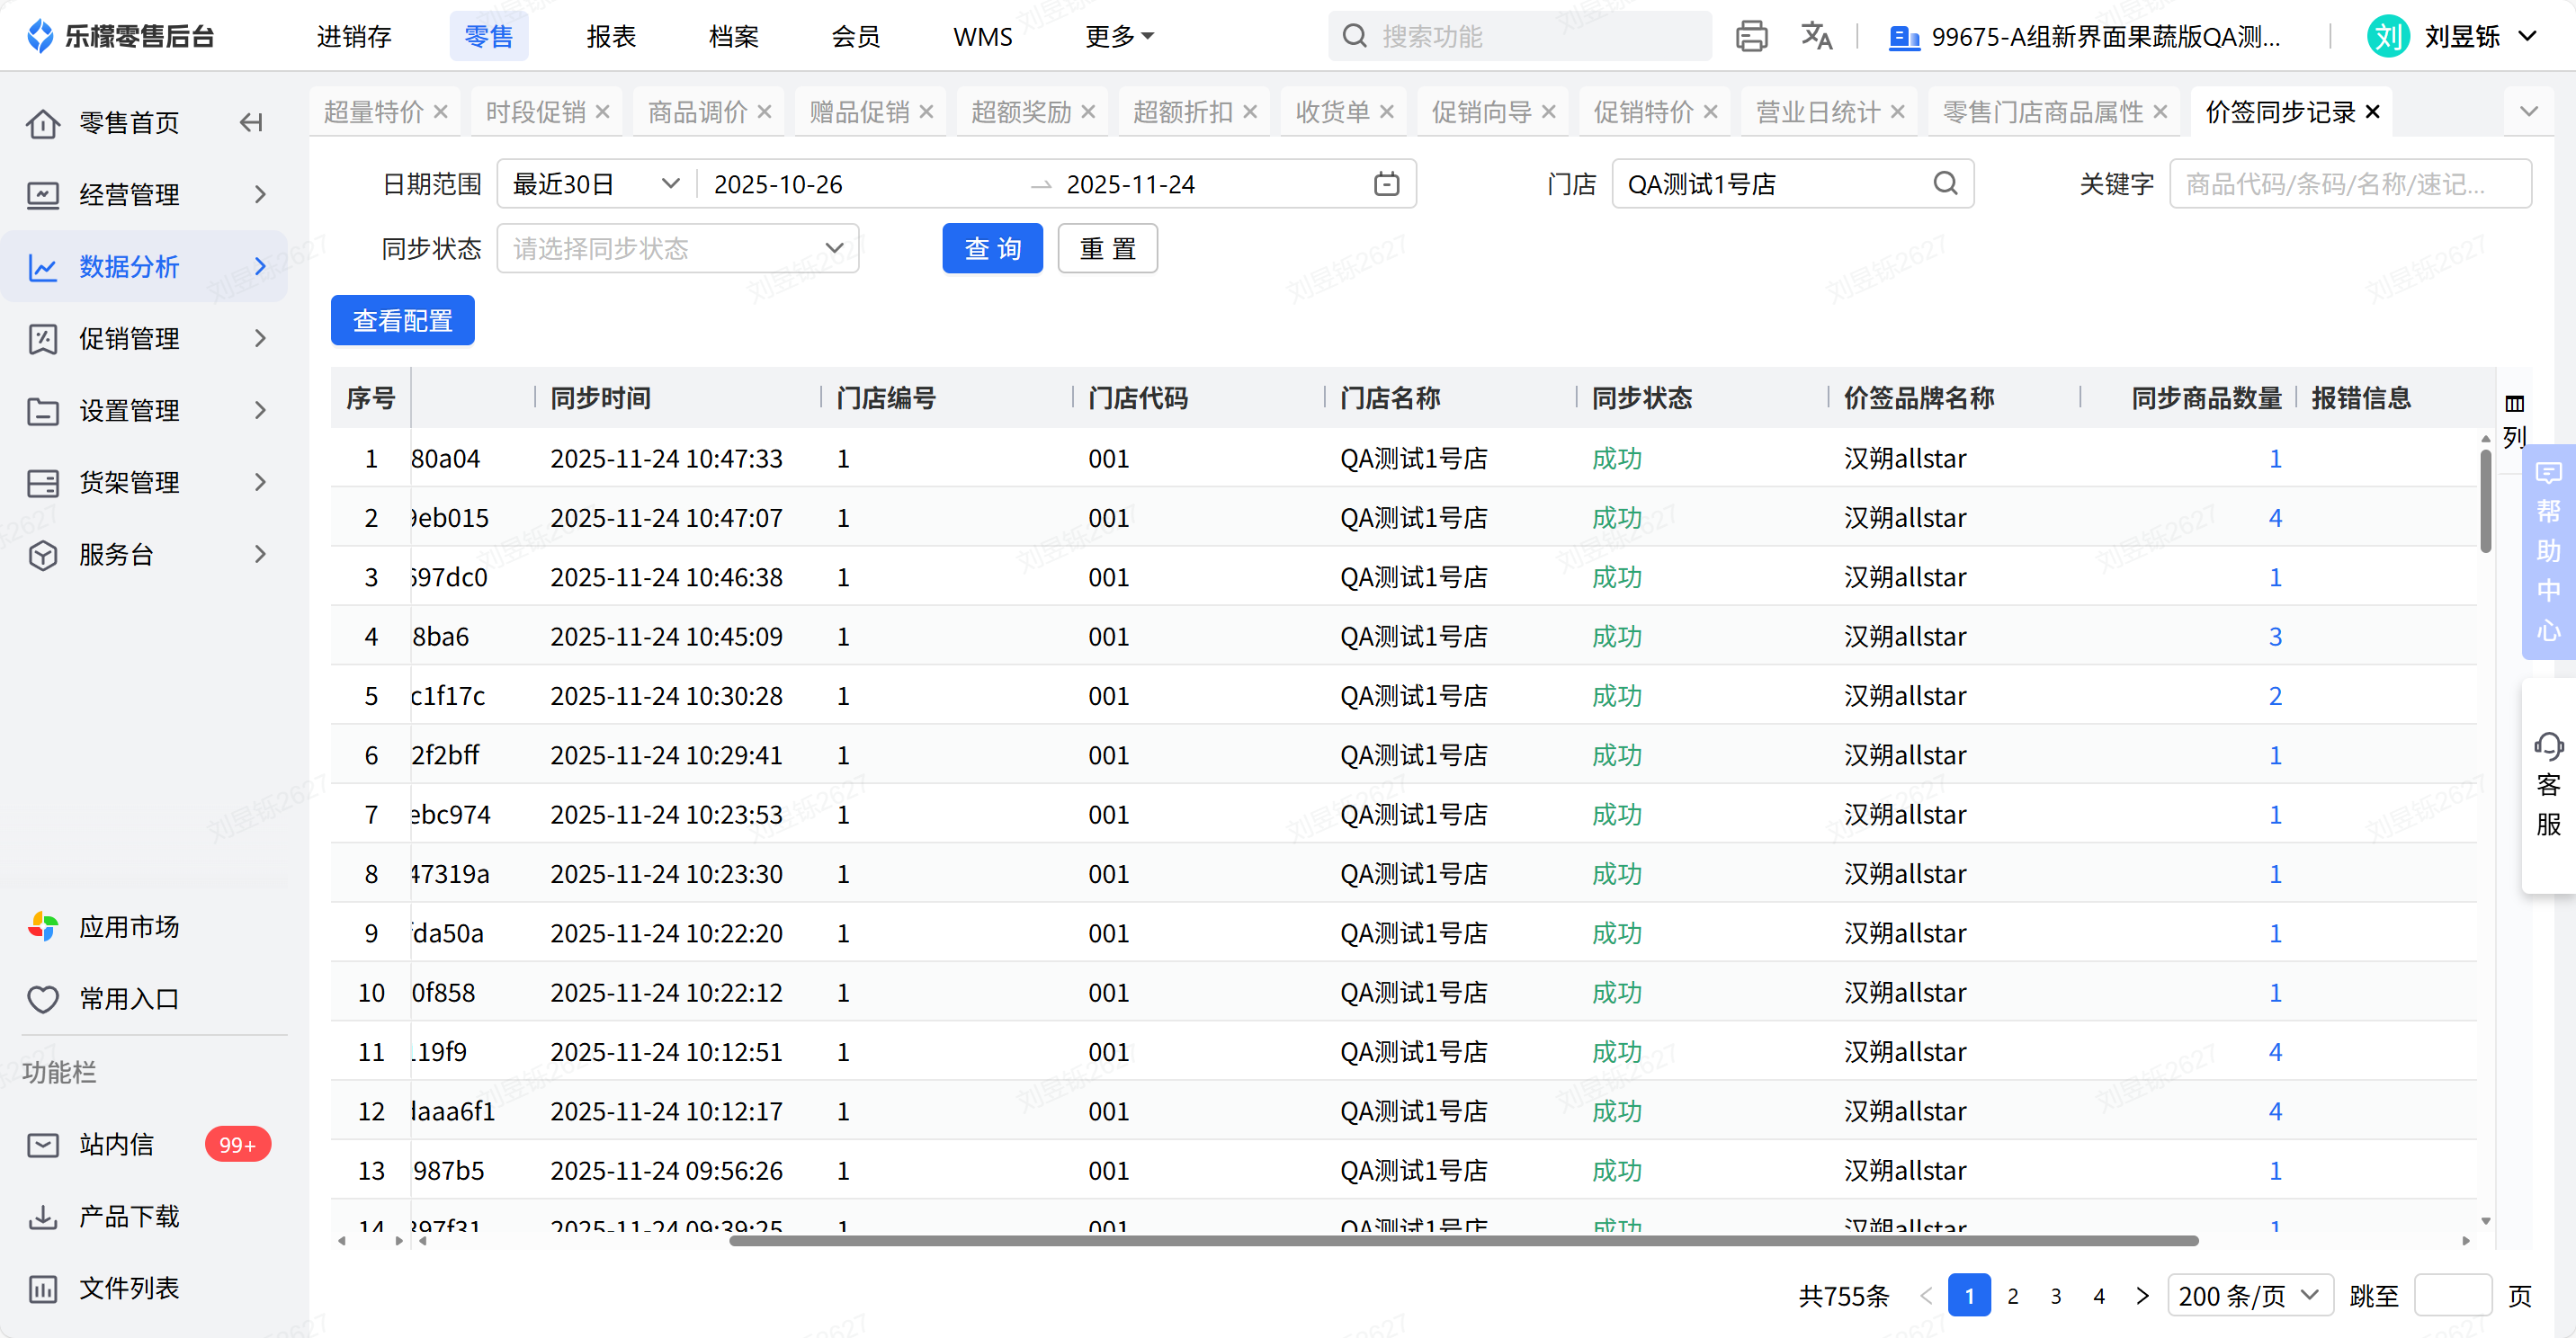Open 帮助中心 help panel
This screenshot has height=1338, width=2576.
(2548, 551)
